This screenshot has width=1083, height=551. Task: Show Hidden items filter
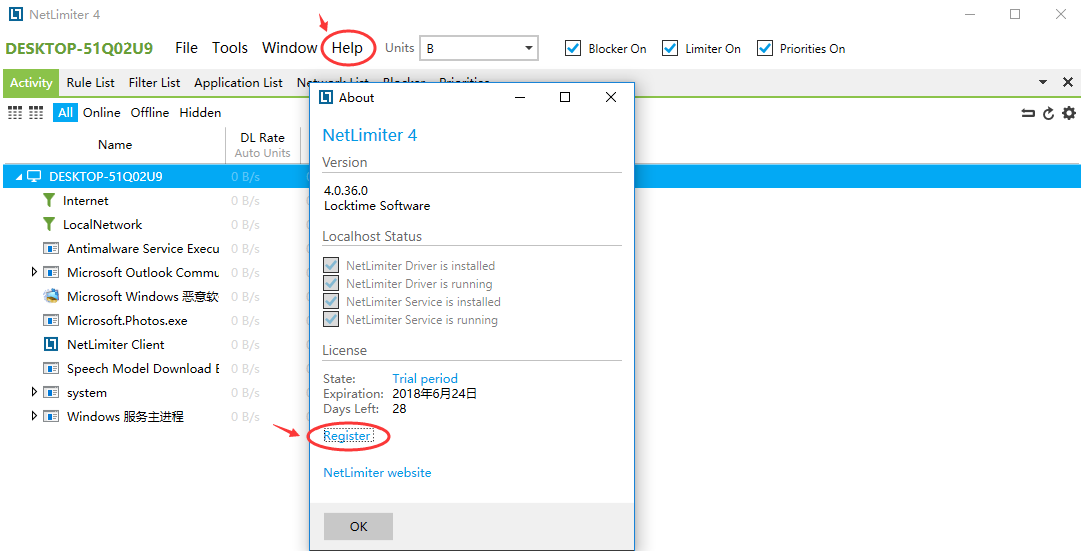point(200,113)
